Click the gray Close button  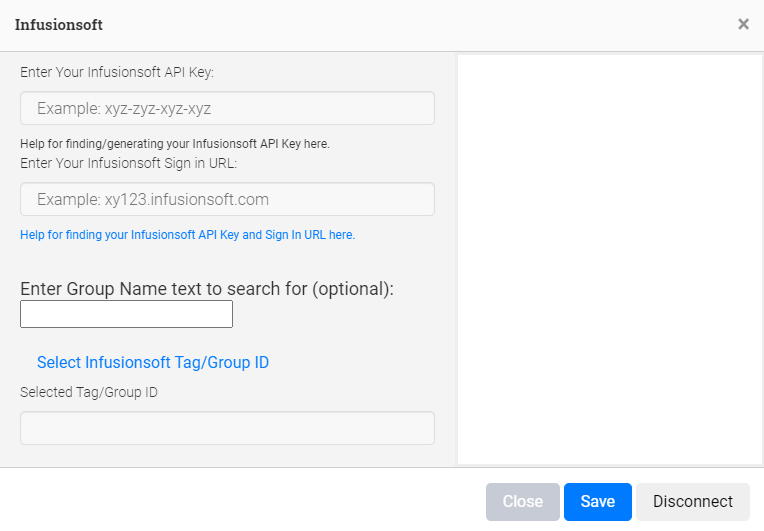(523, 502)
